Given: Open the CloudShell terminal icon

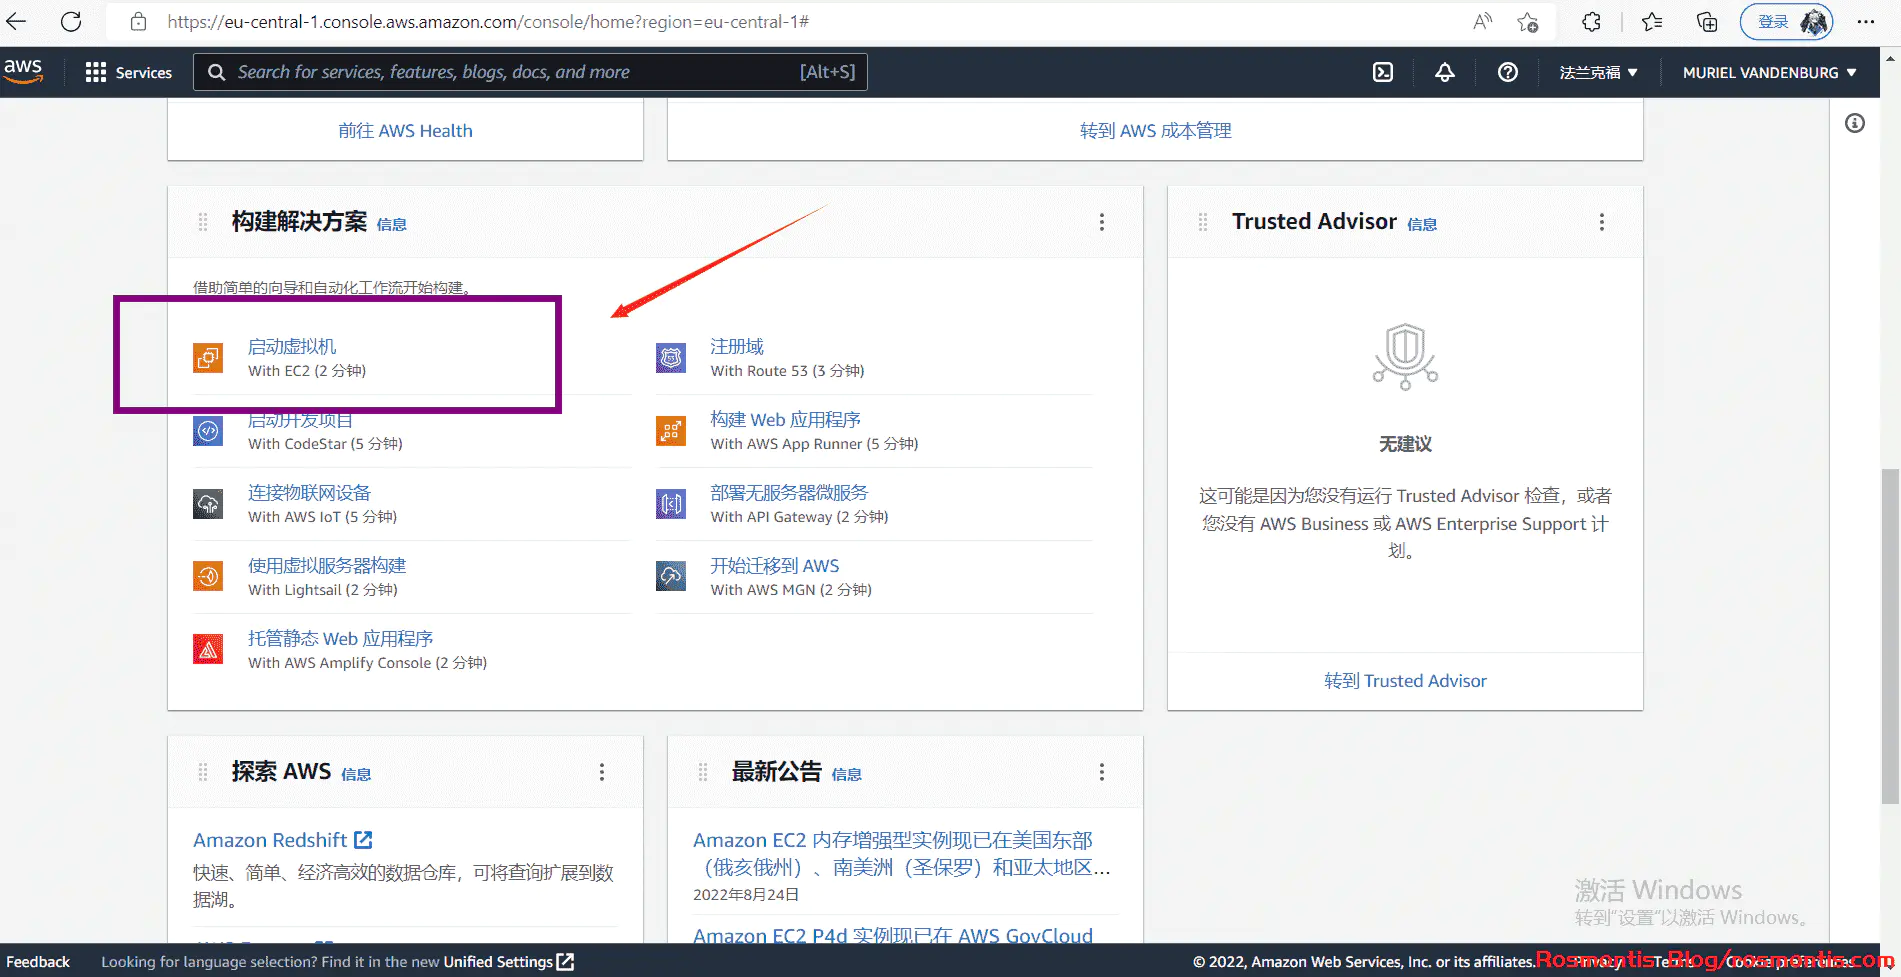Looking at the screenshot, I should tap(1383, 72).
